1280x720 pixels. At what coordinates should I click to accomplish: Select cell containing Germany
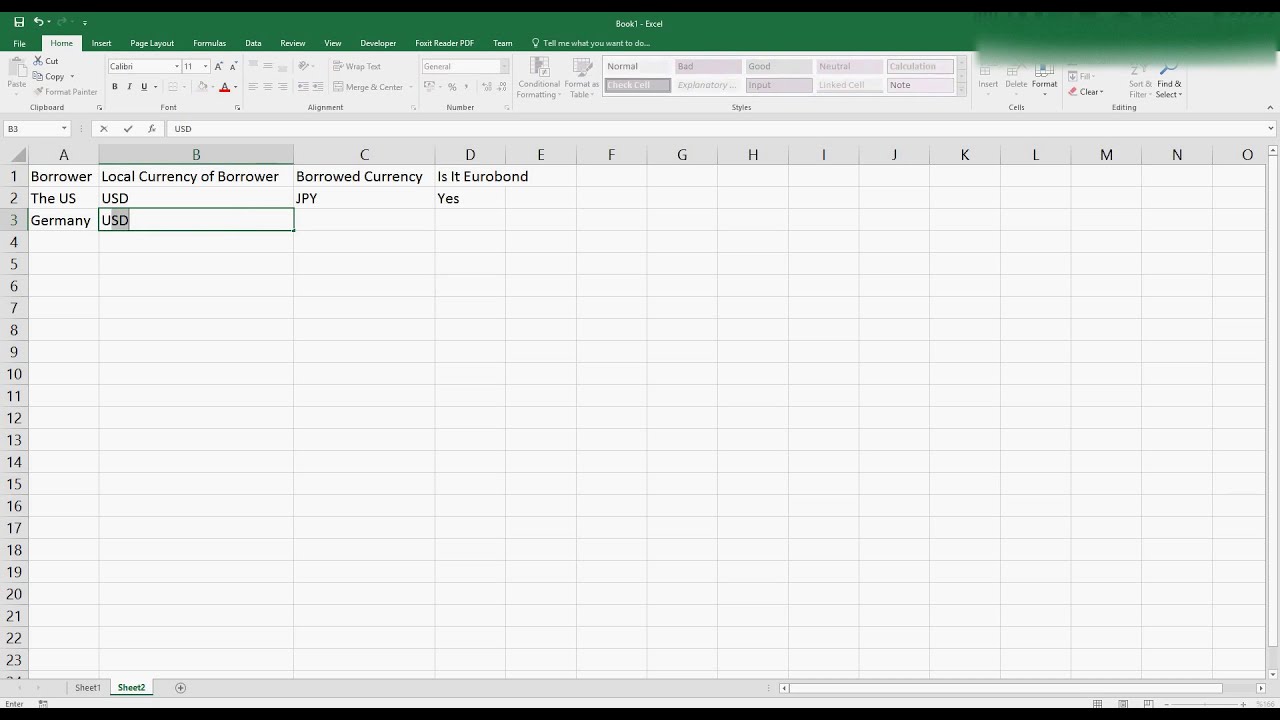[x=63, y=220]
